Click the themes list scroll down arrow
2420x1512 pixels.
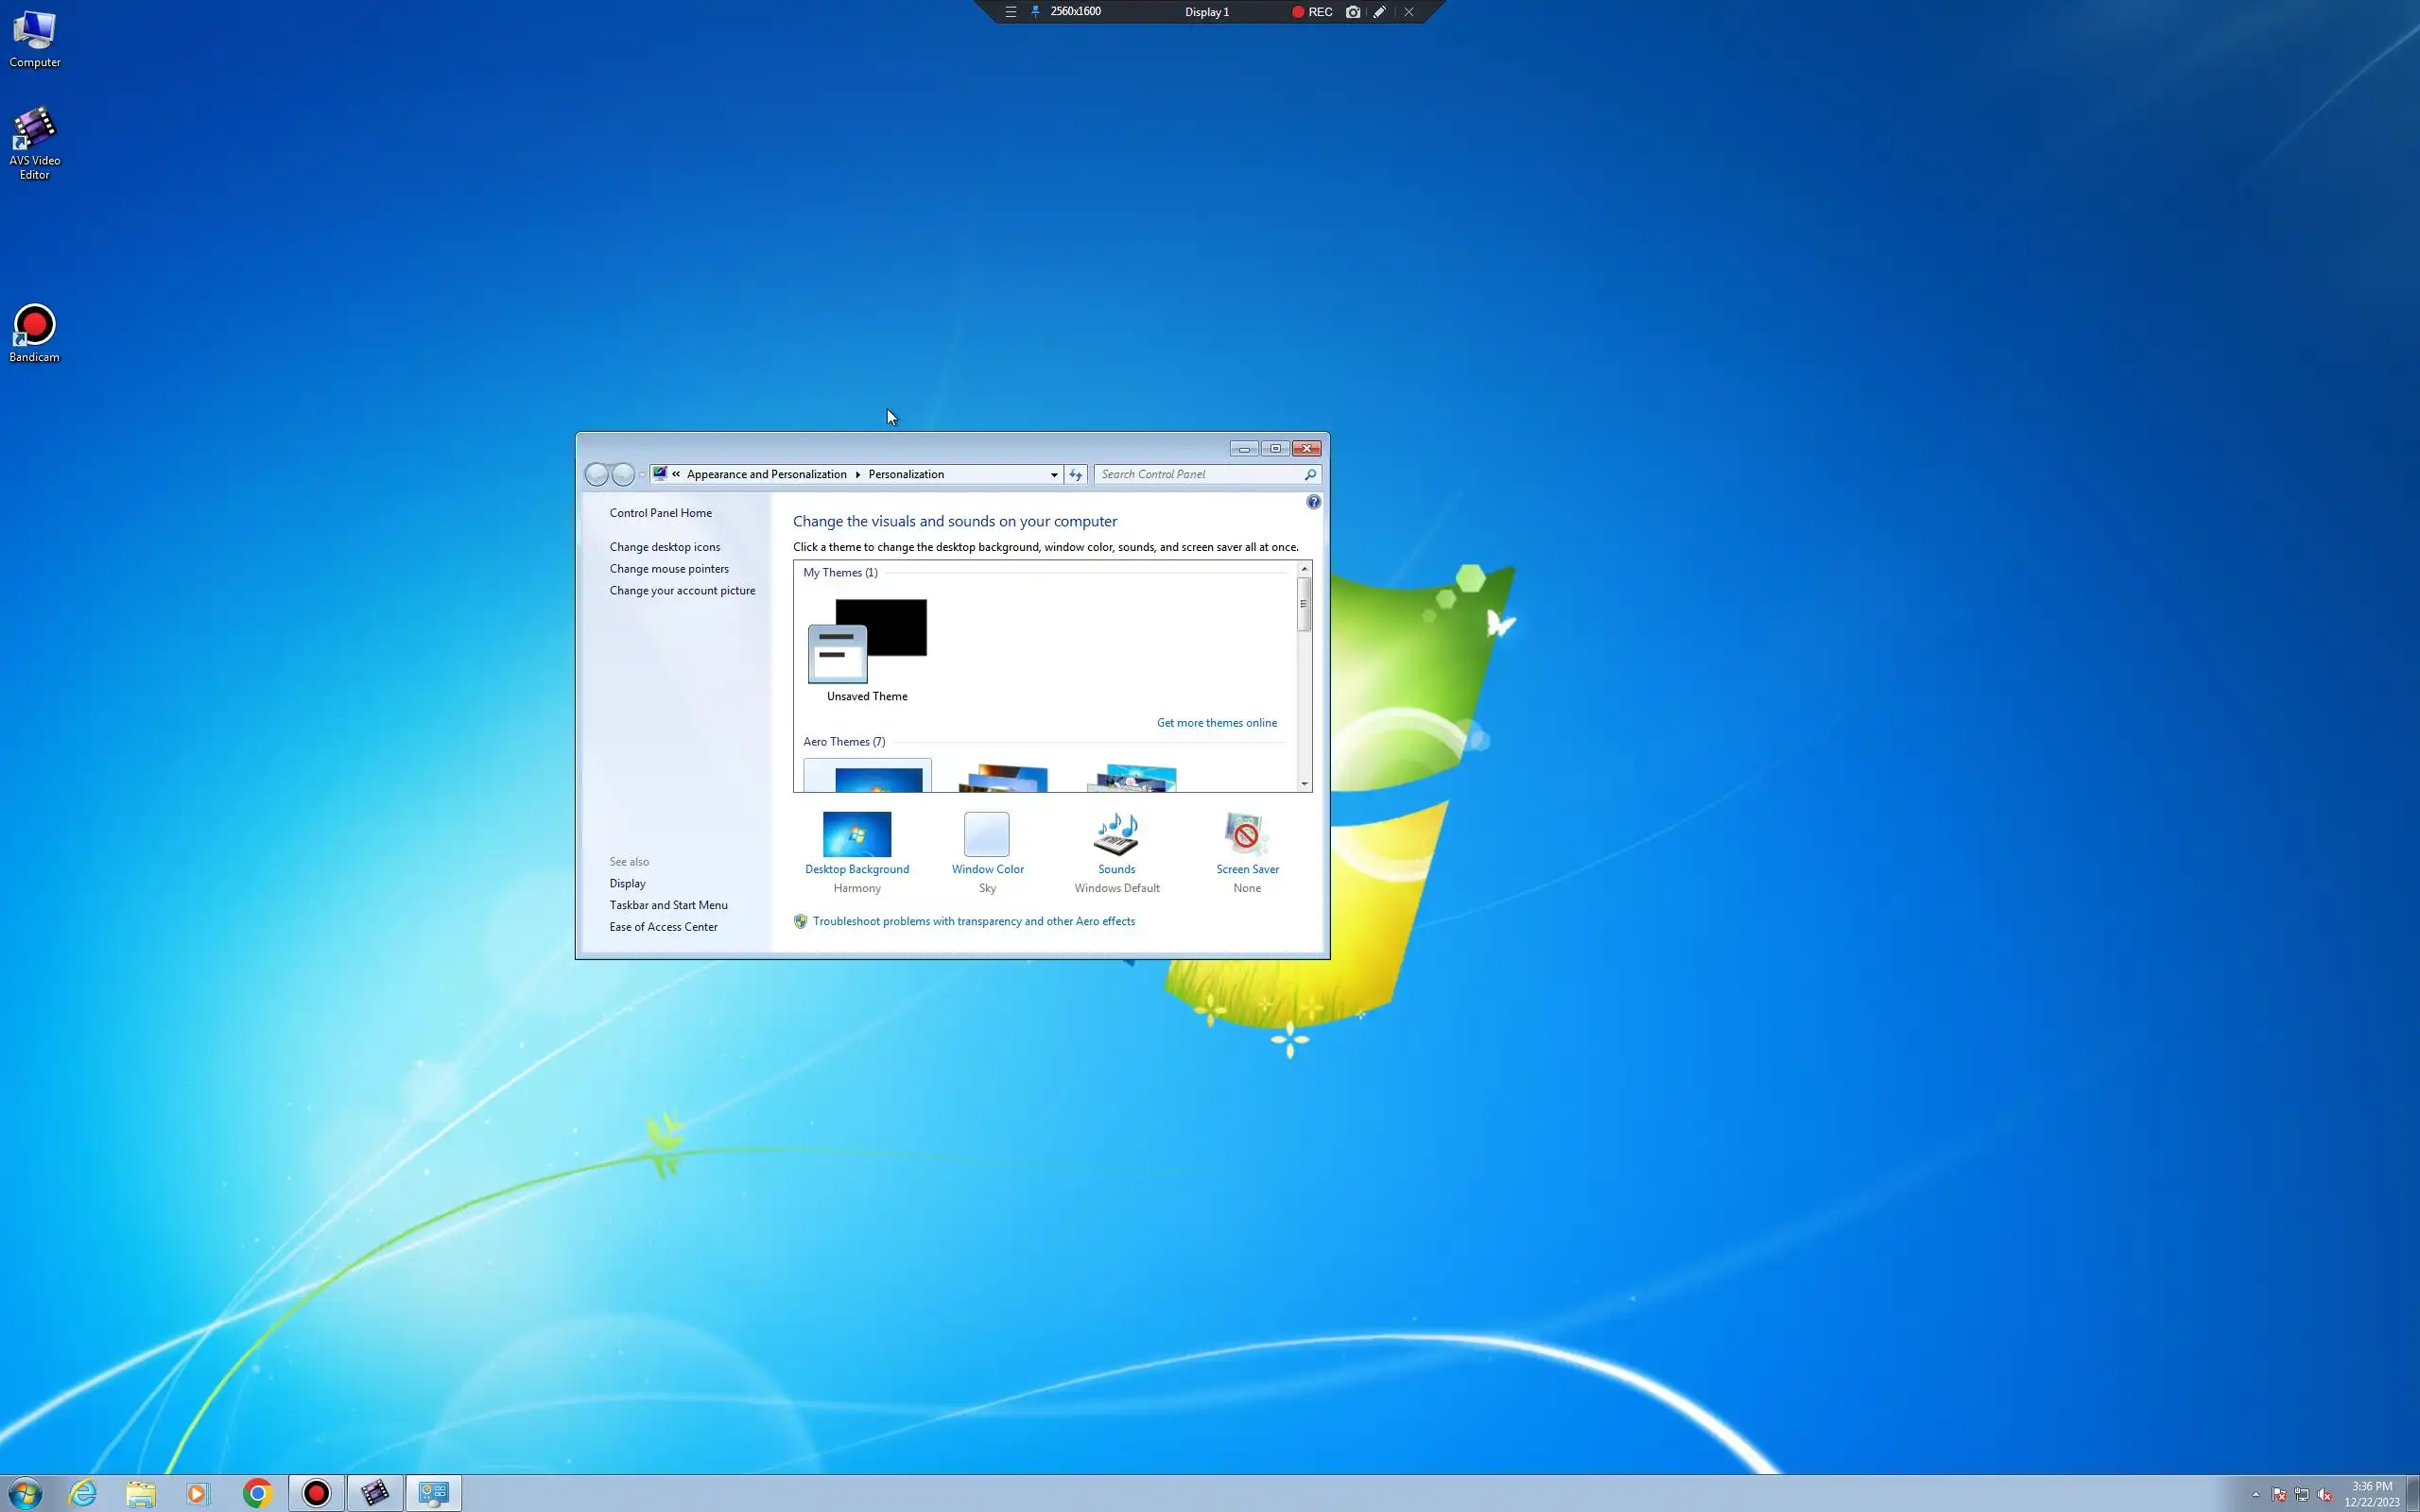(x=1304, y=784)
